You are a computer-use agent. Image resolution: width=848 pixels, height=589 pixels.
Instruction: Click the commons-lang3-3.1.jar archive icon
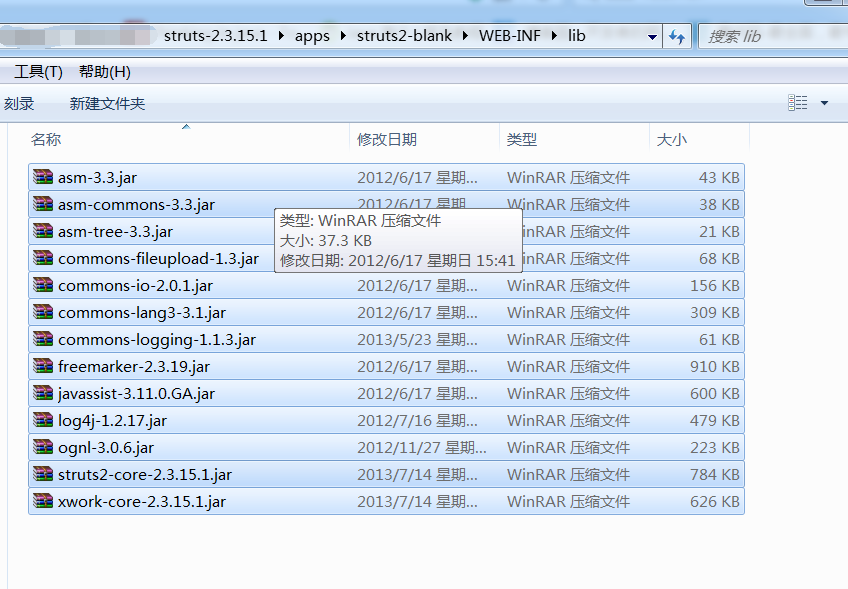click(43, 312)
